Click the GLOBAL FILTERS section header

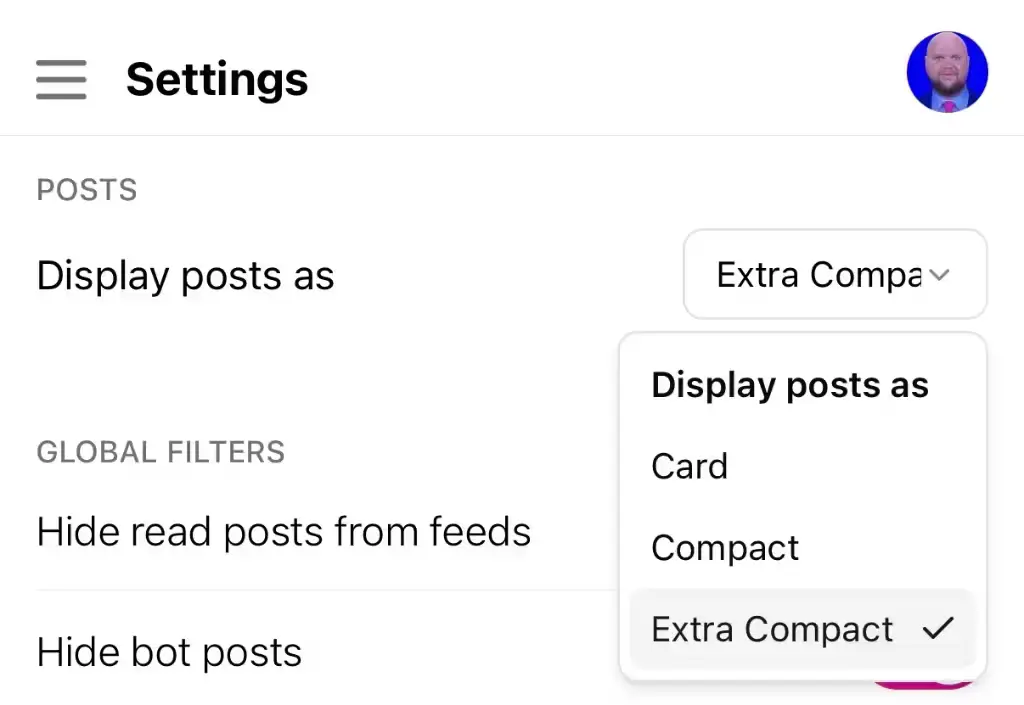(x=160, y=452)
